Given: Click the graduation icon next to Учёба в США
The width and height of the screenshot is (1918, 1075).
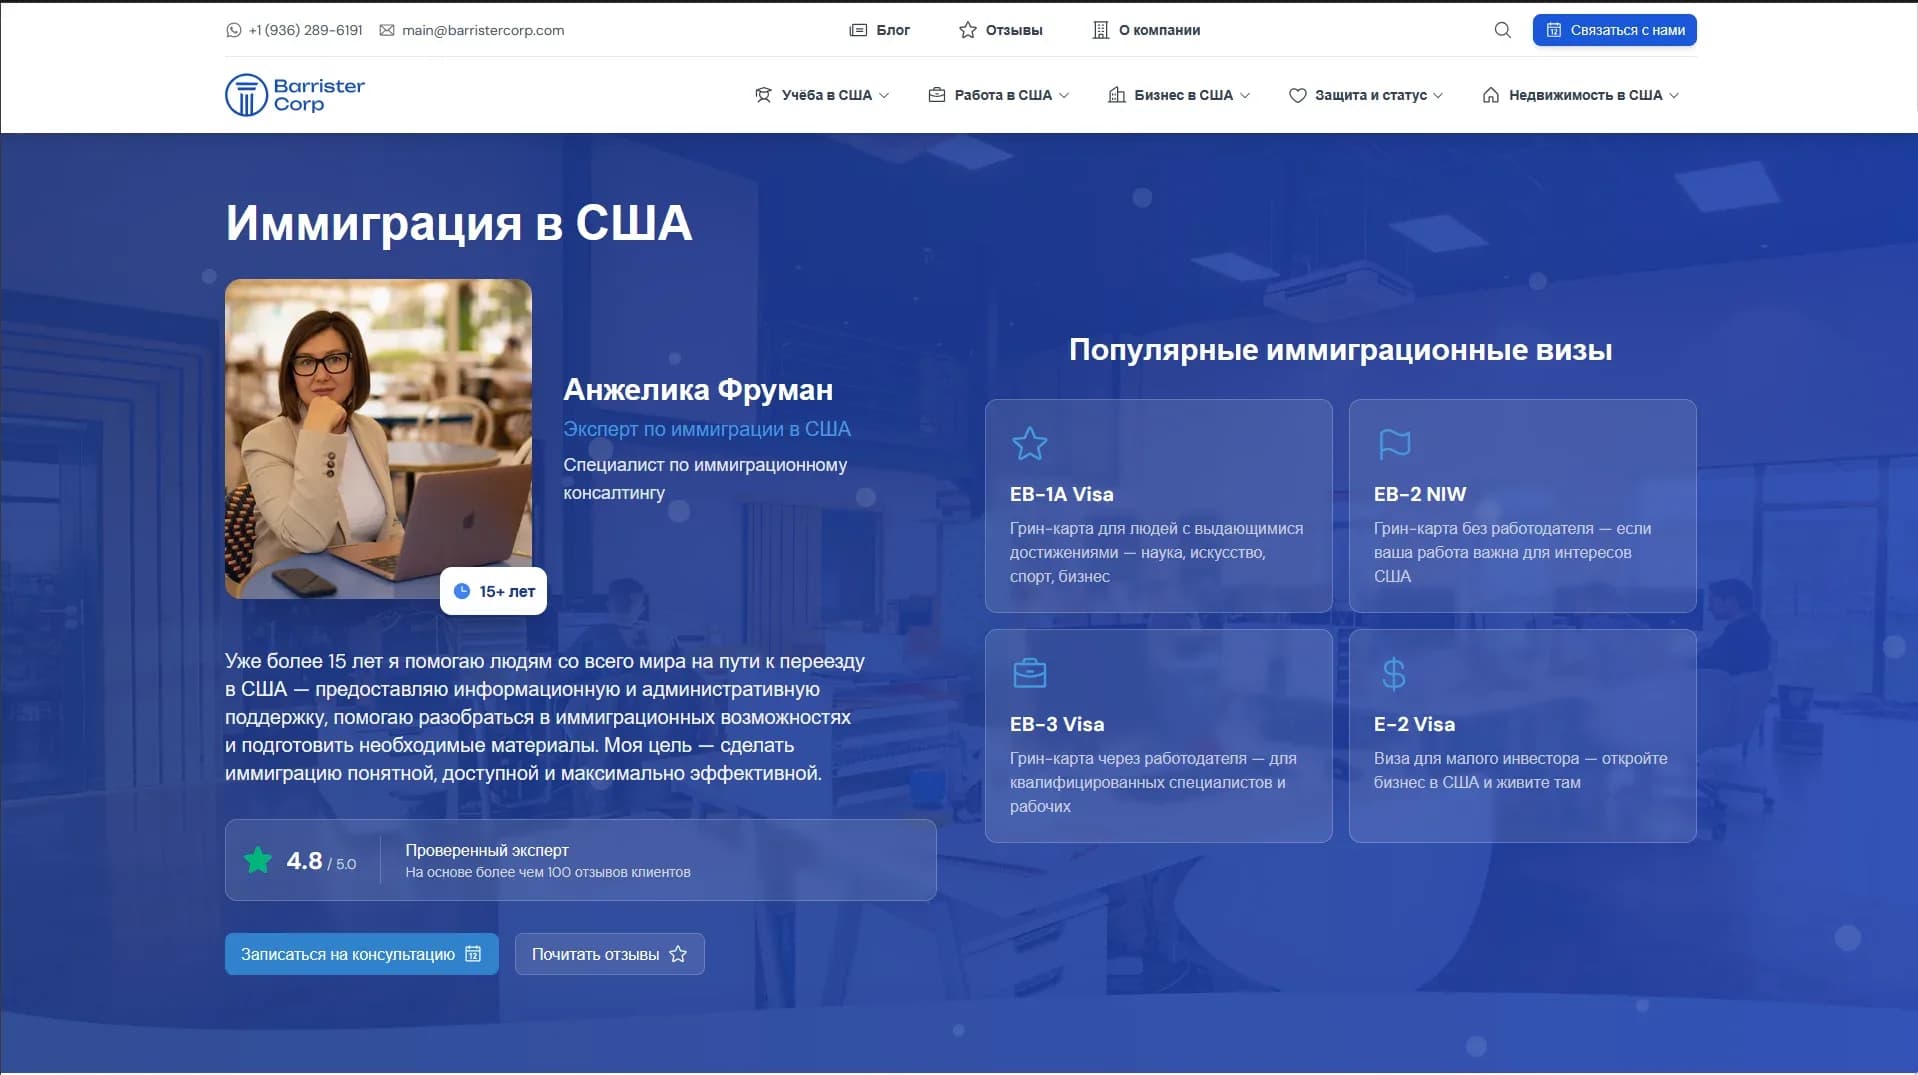Looking at the screenshot, I should [763, 95].
